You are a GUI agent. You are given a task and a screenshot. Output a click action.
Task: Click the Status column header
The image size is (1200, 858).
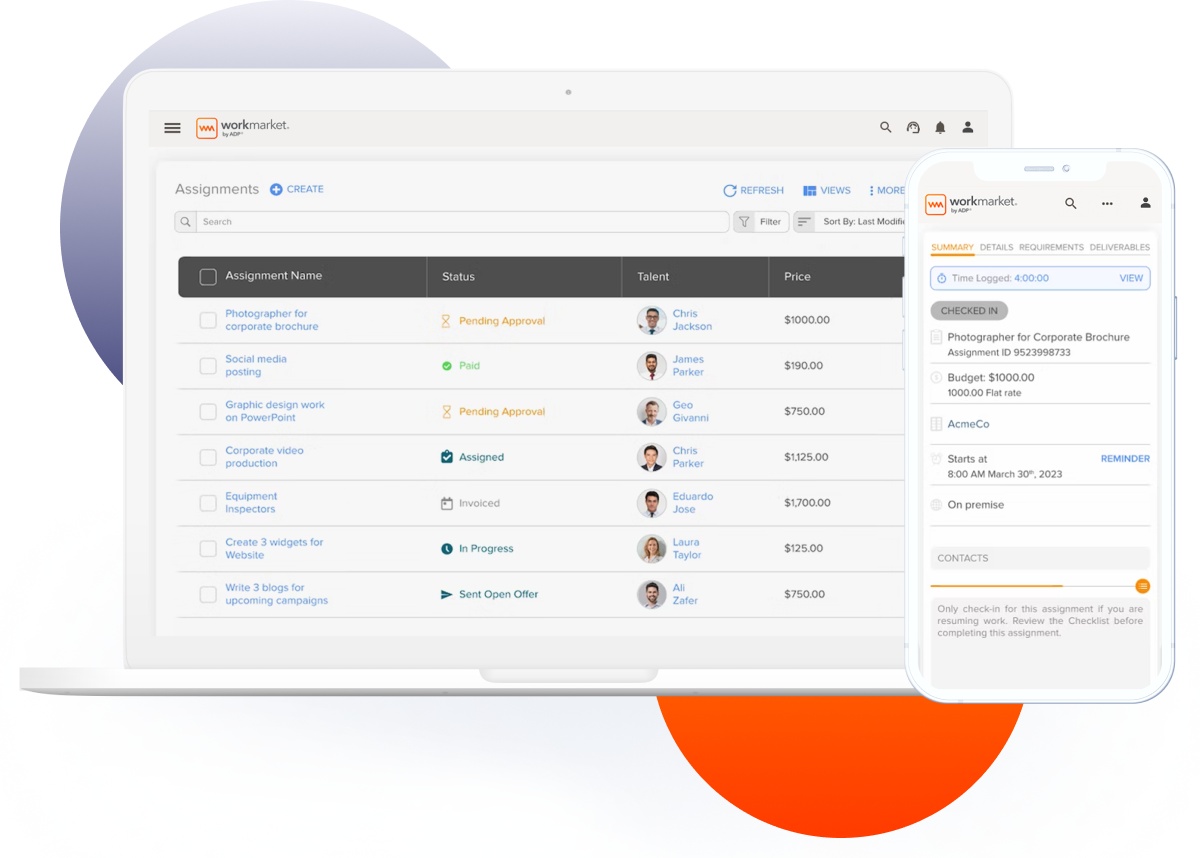click(x=458, y=277)
